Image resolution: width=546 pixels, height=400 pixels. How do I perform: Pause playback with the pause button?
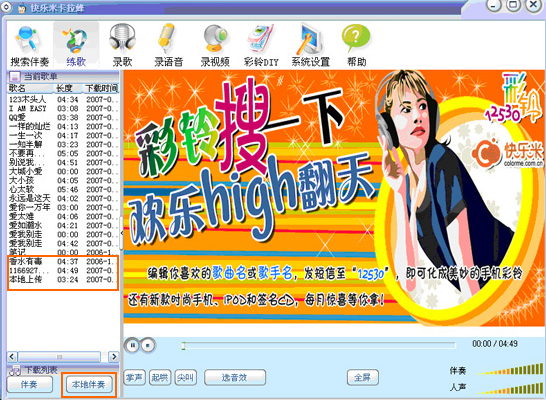pyautogui.click(x=133, y=345)
